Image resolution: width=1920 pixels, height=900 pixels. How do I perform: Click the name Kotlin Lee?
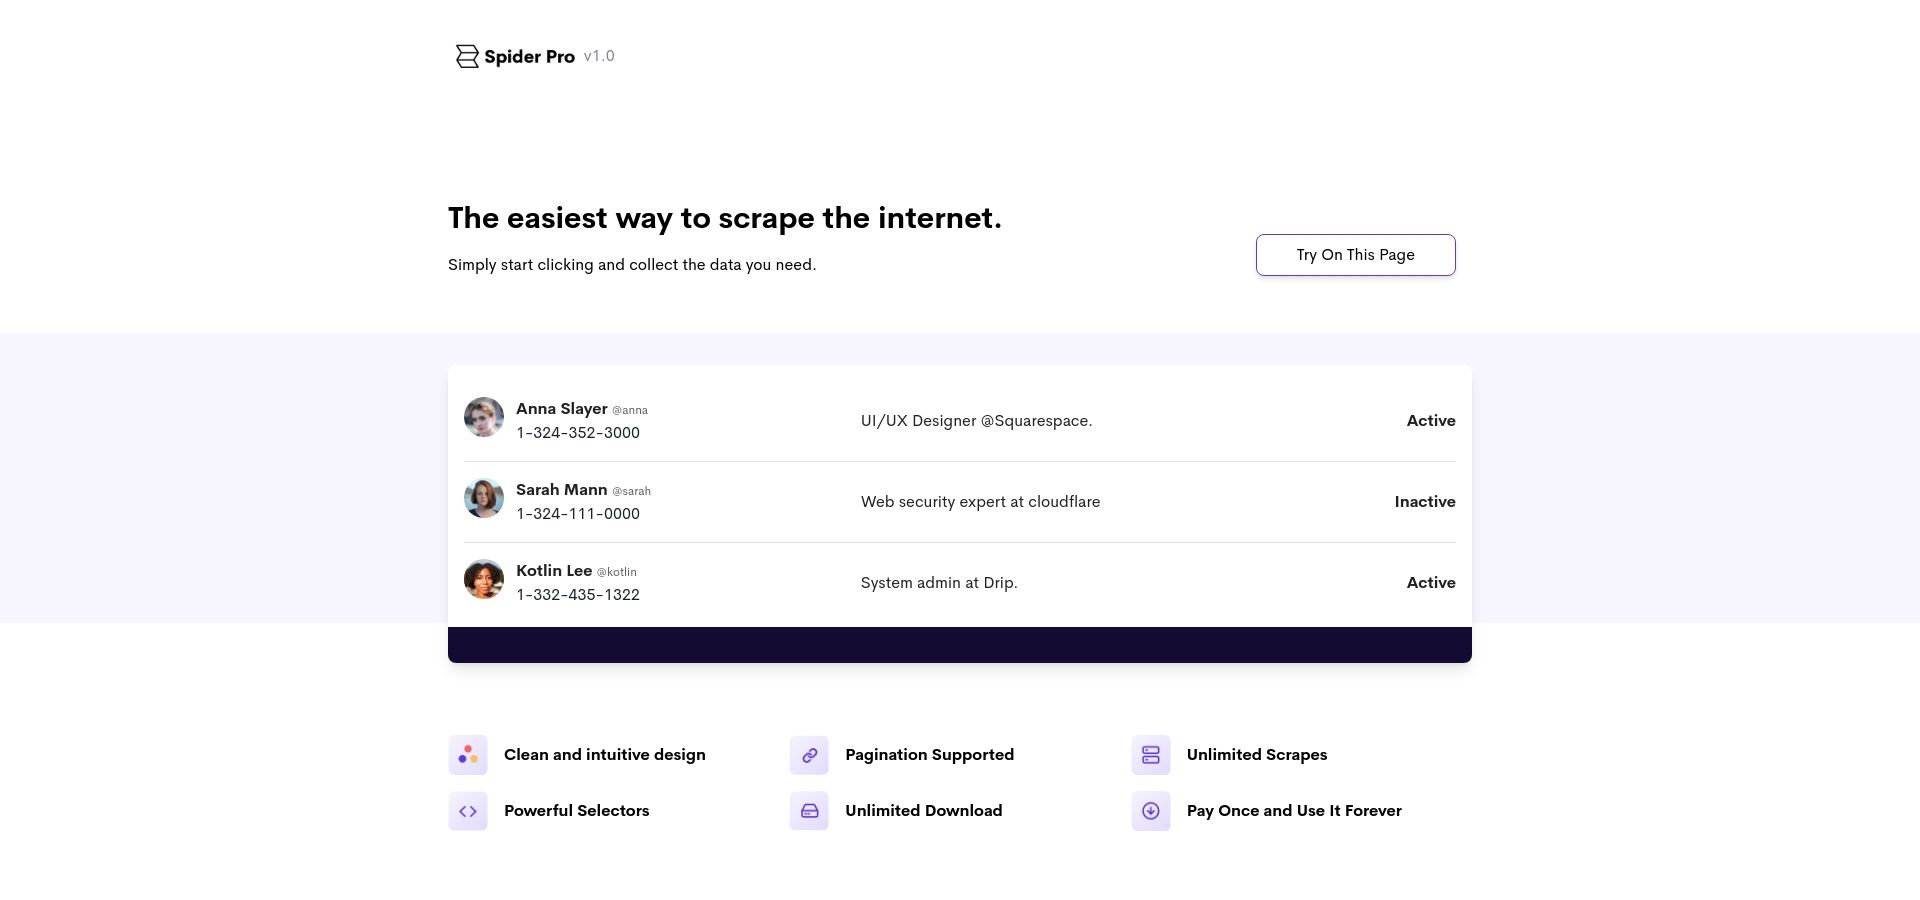[x=554, y=571]
